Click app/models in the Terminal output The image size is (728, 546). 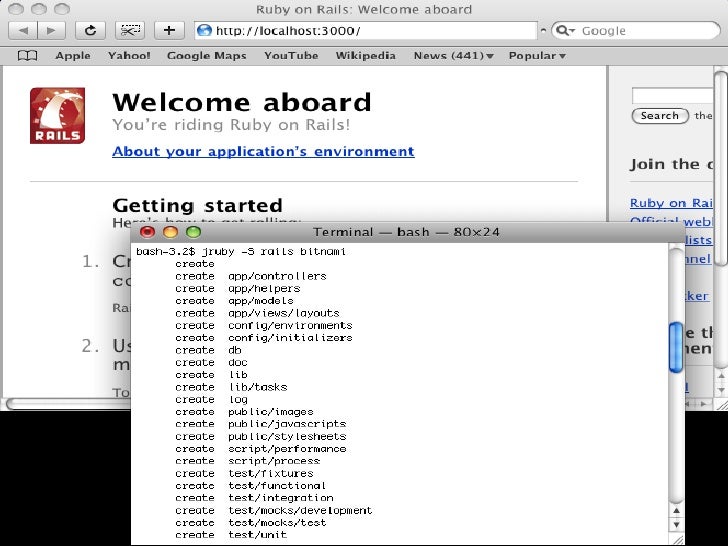[260, 301]
